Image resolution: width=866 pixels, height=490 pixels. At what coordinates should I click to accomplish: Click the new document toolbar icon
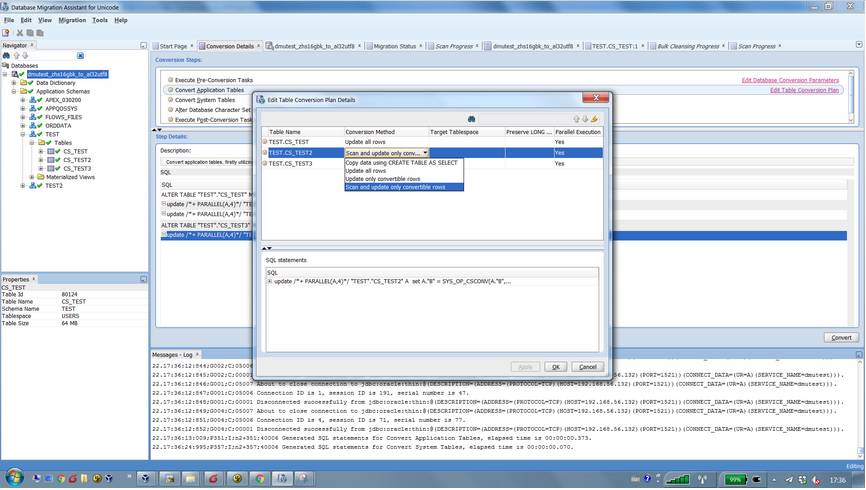6,33
